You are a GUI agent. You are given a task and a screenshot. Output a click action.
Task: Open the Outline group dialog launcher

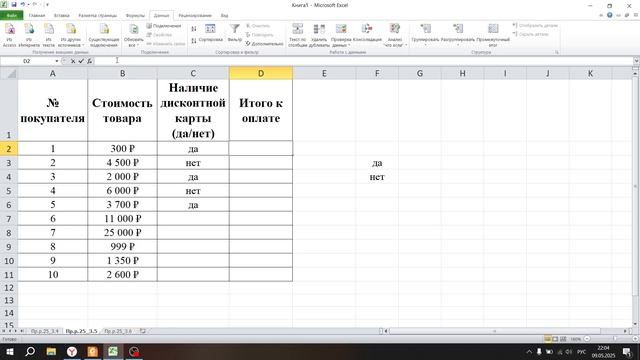(556, 53)
